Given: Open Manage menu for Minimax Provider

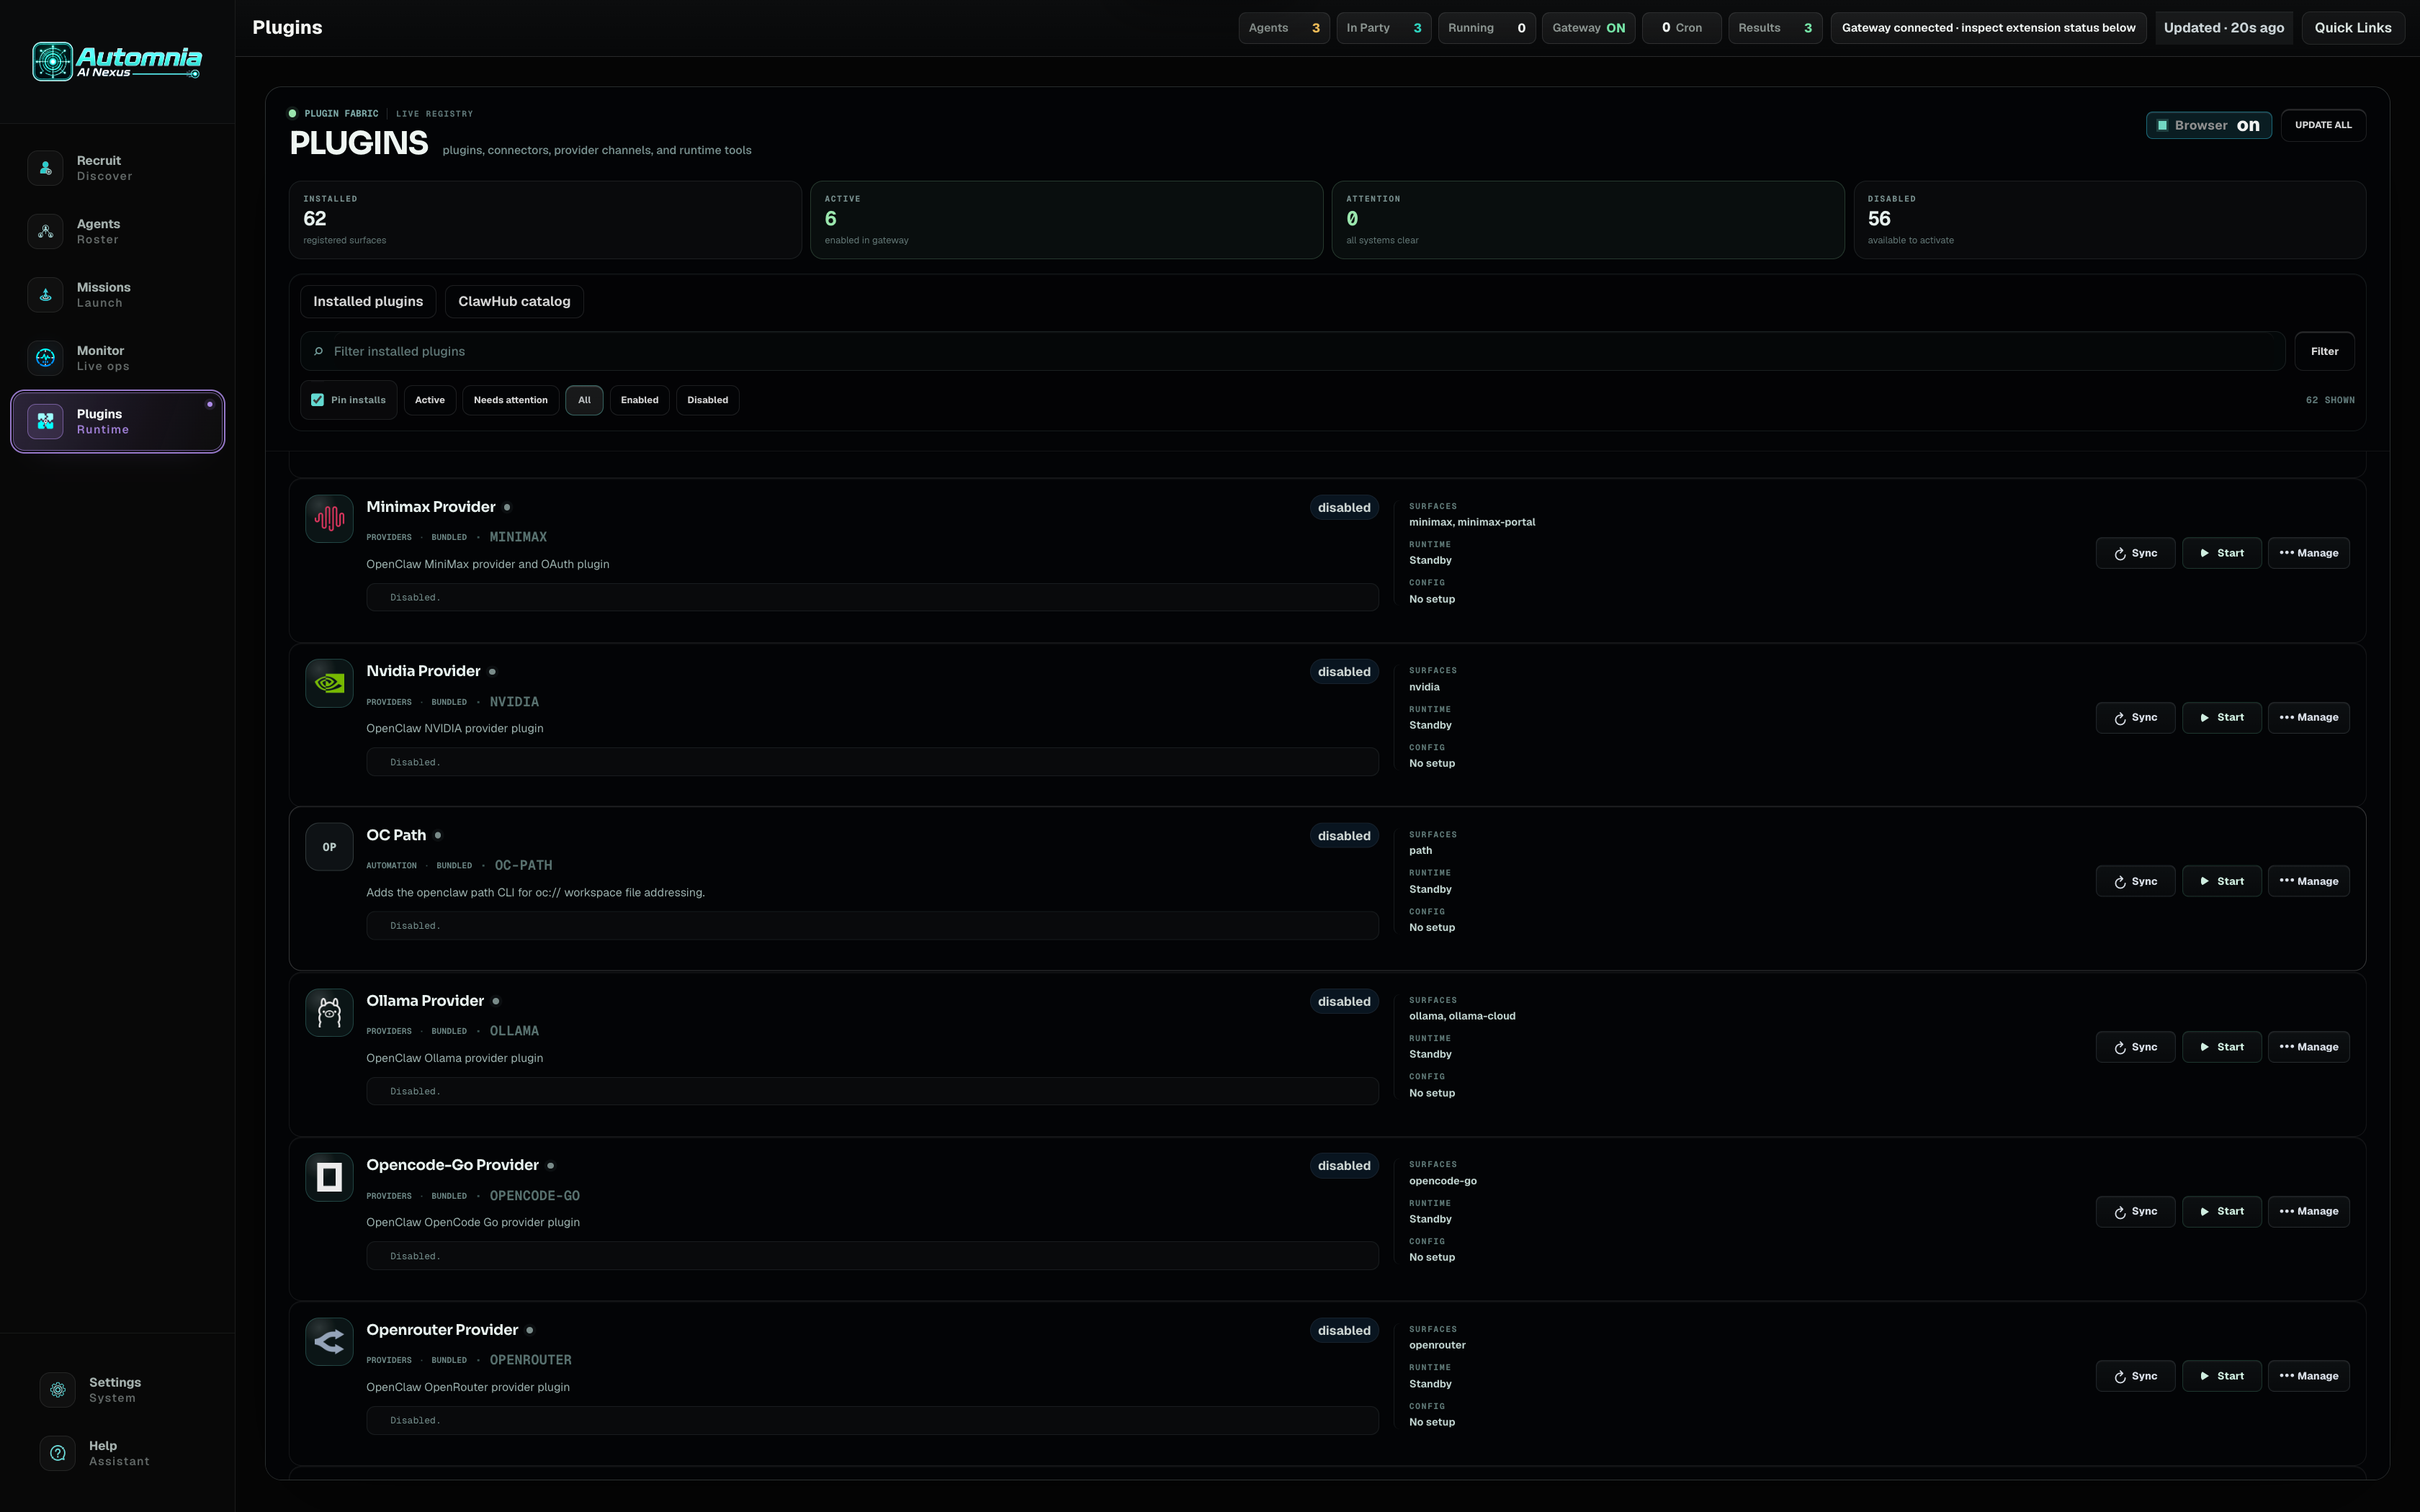Looking at the screenshot, I should pyautogui.click(x=2308, y=553).
